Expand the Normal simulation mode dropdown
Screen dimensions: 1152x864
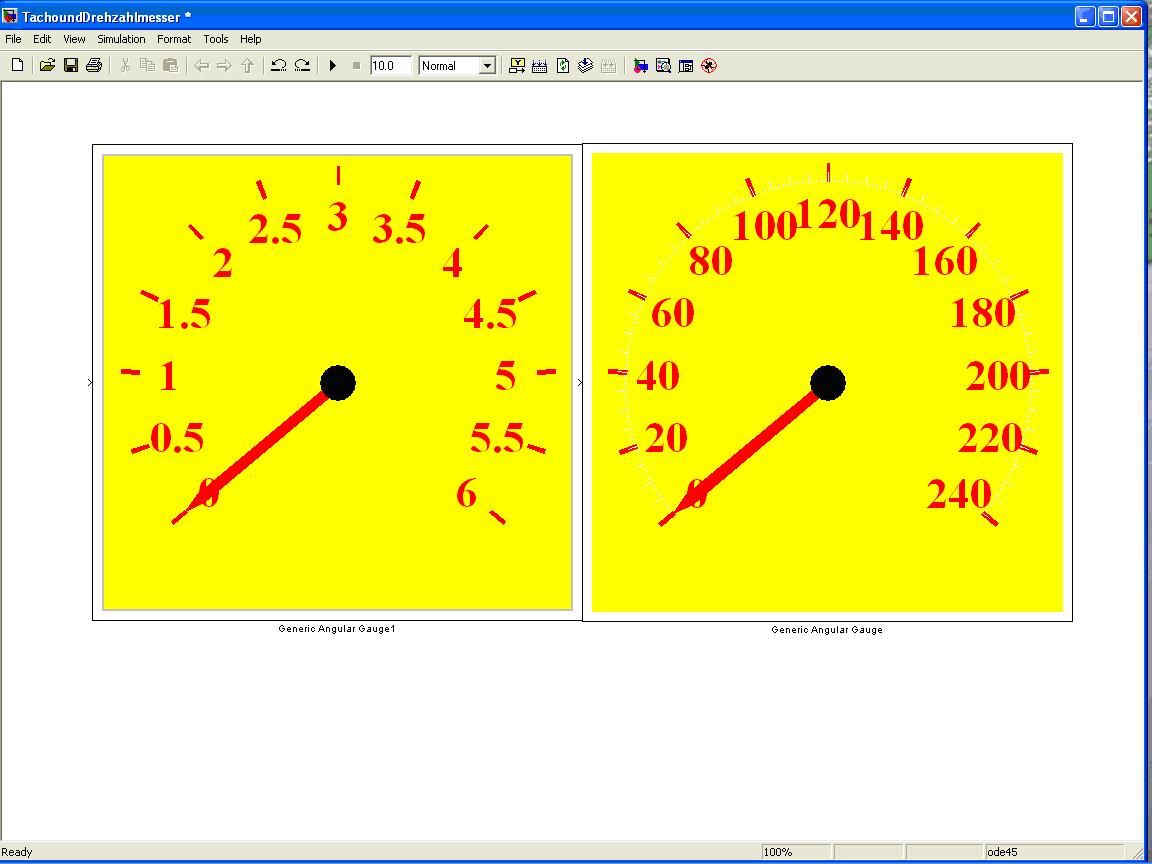click(x=487, y=66)
